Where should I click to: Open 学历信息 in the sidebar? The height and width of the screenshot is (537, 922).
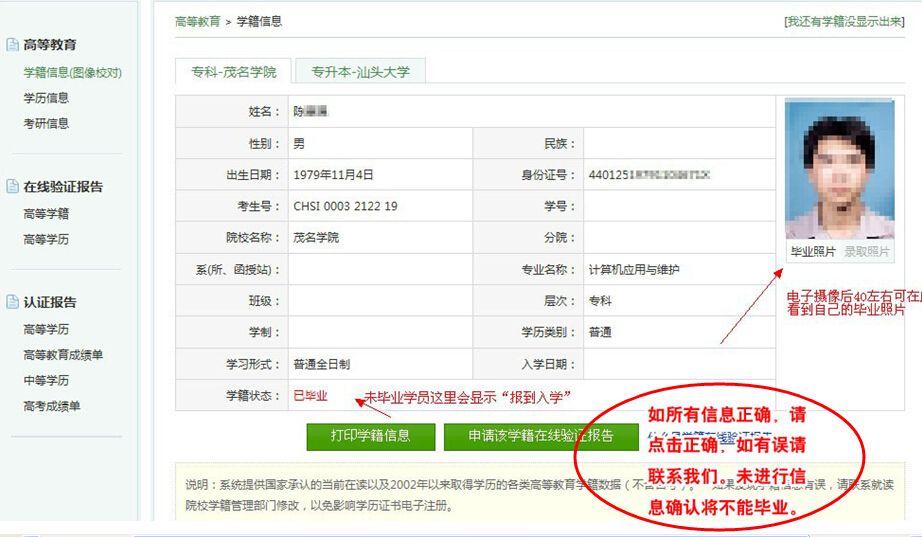[46, 98]
